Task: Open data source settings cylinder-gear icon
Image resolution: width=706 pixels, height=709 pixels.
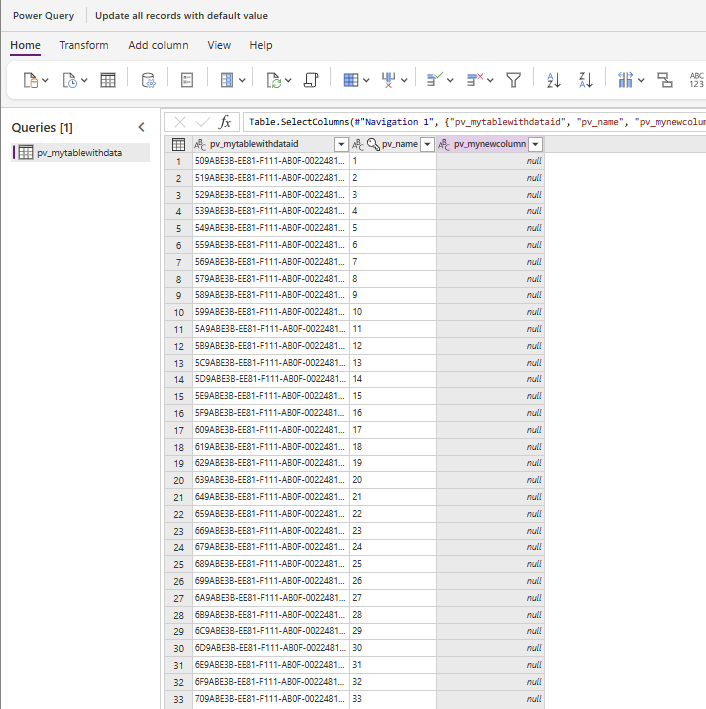Action: click(148, 80)
